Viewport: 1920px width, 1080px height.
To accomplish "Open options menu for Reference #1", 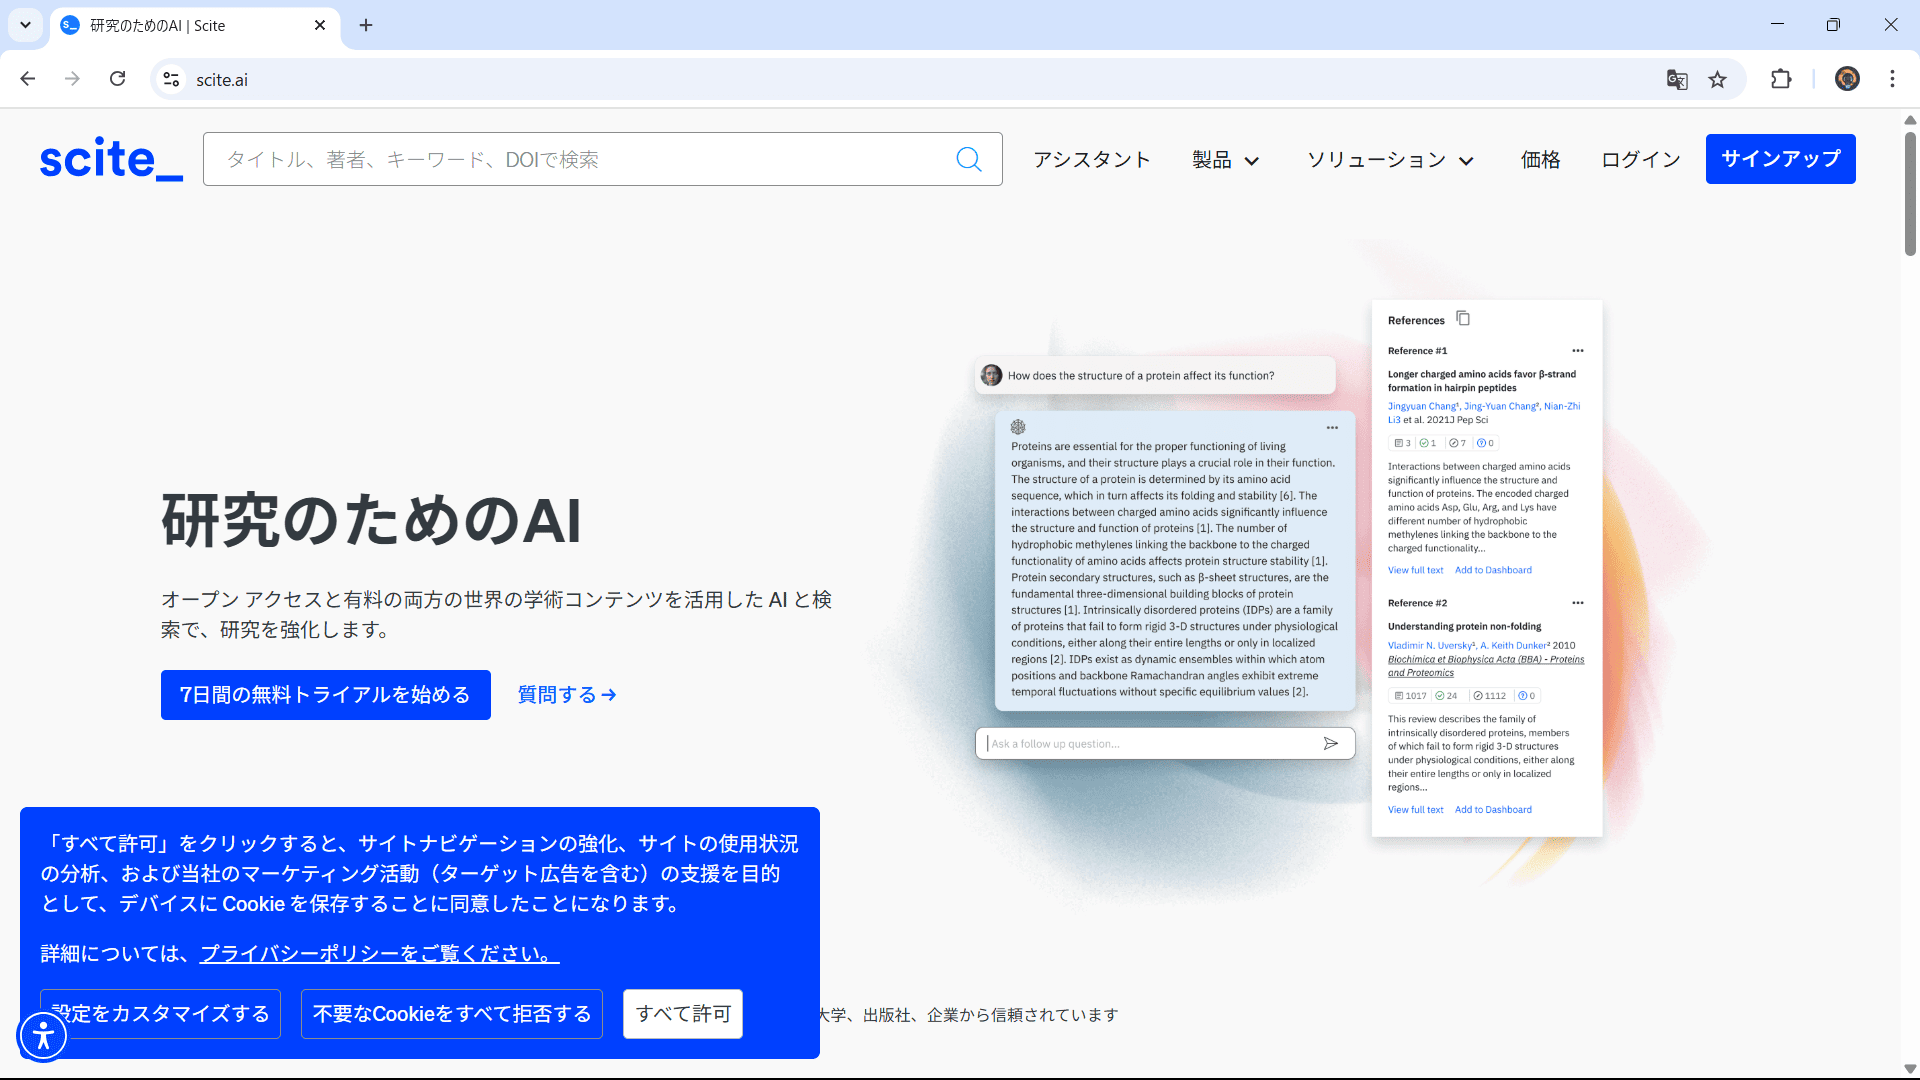I will pyautogui.click(x=1578, y=351).
